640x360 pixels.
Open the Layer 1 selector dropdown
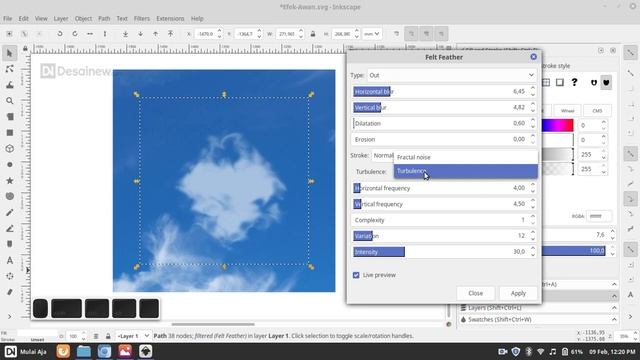pyautogui.click(x=133, y=336)
